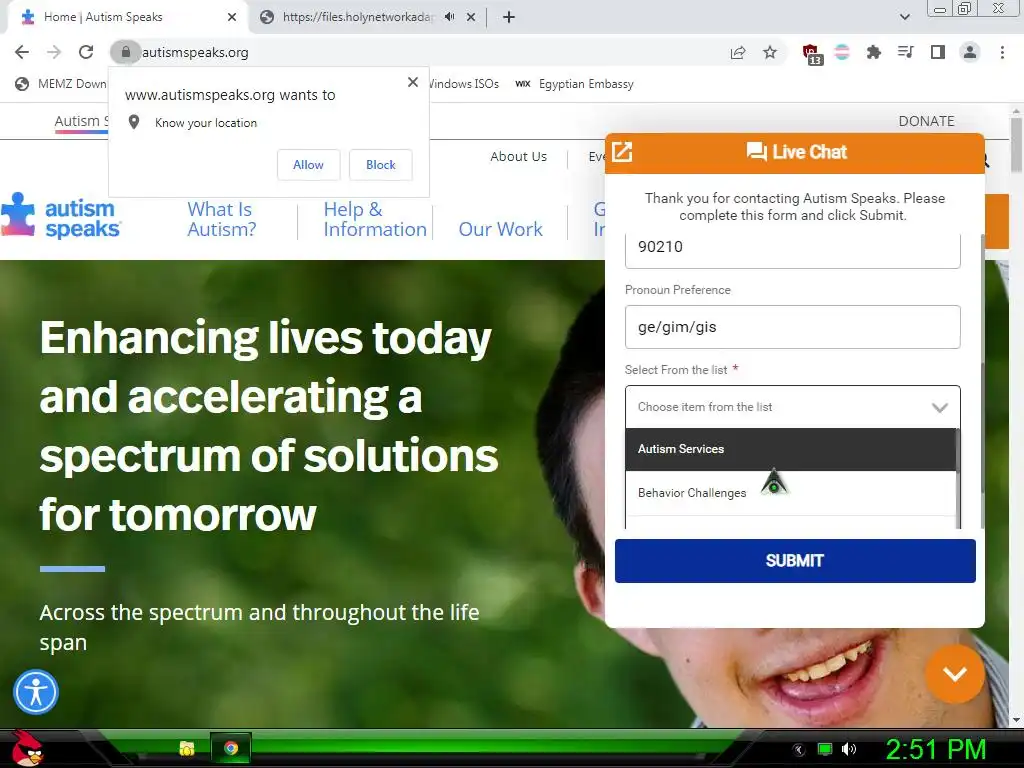Open the What Is Autism? menu
This screenshot has width=1024, height=768.
click(x=221, y=219)
